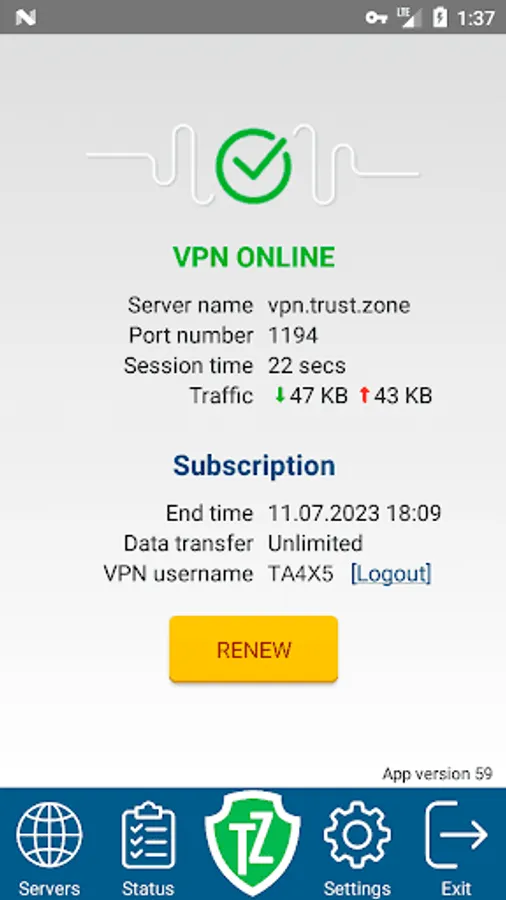Tap the green checkmark connection icon

253,166
